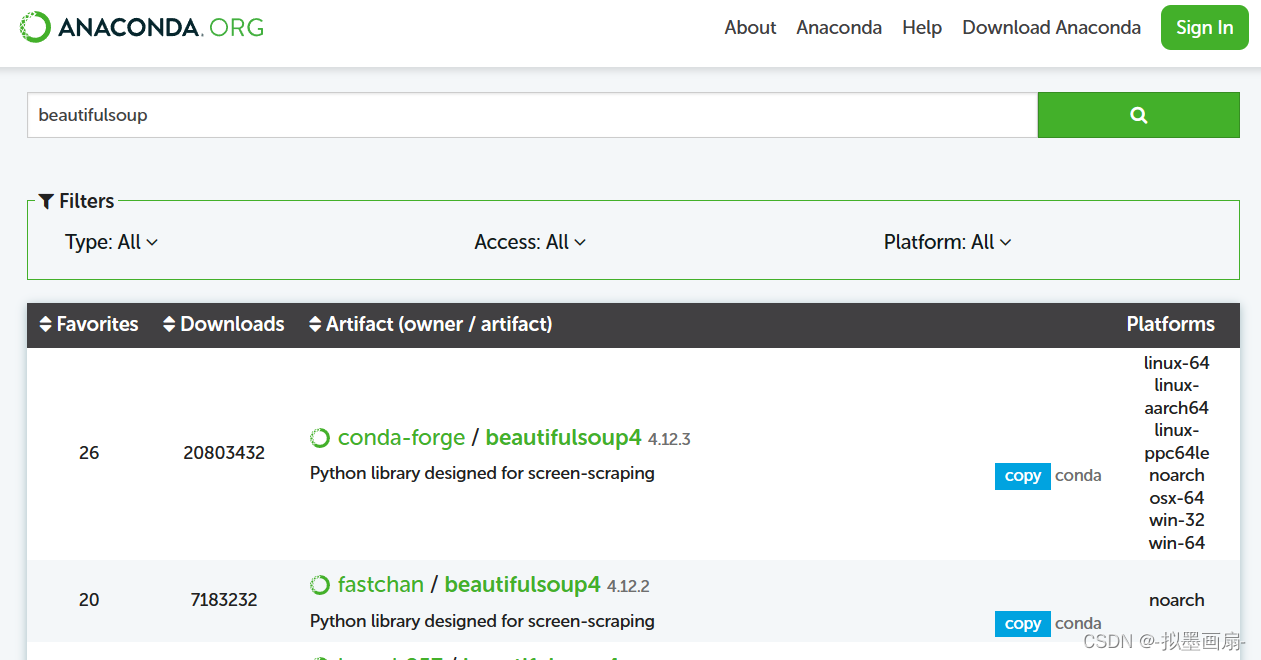Open the About menu item

pos(750,28)
